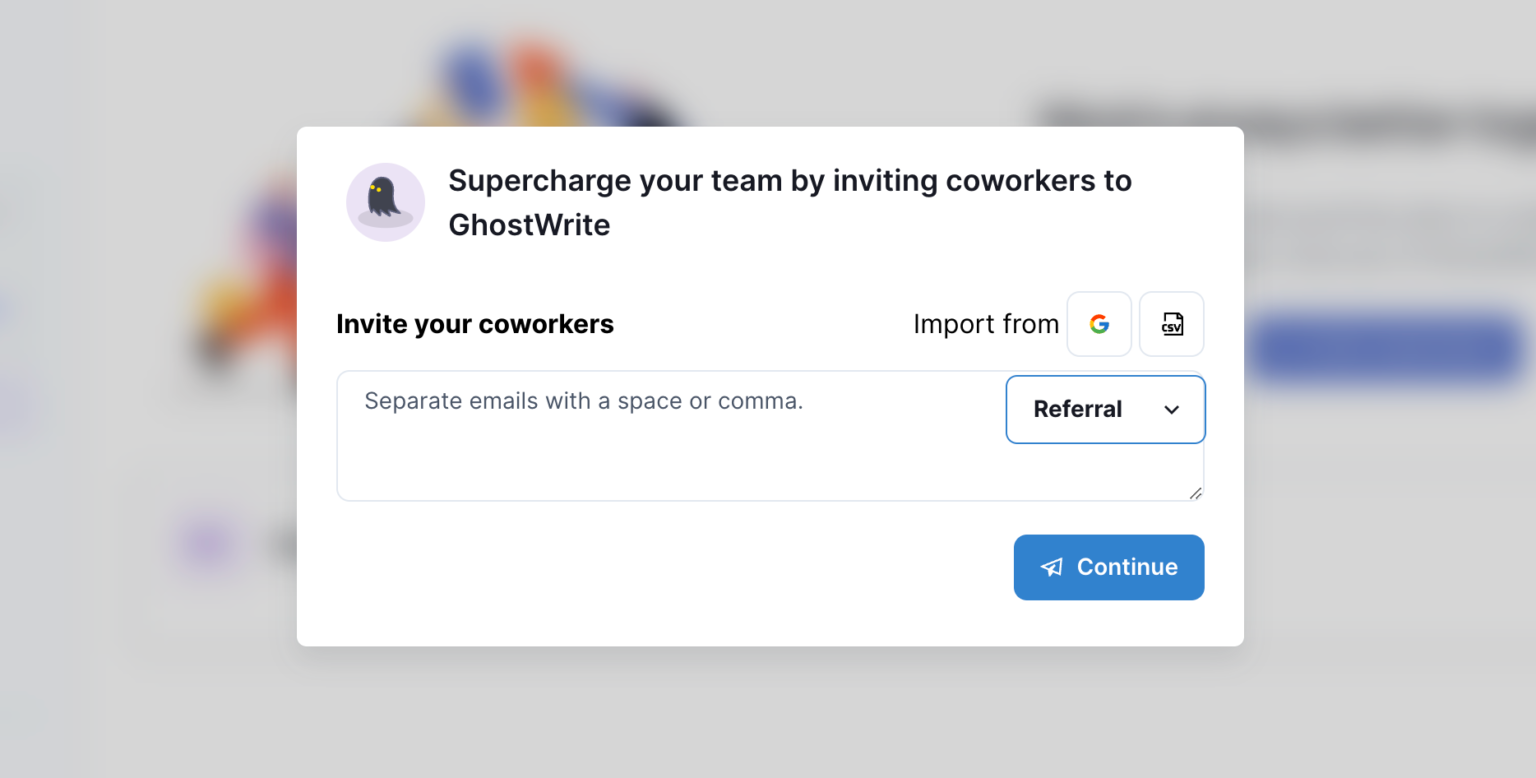Screen dimensions: 1536x778
Task: Import coworkers from a CSV file
Action: tap(1172, 324)
